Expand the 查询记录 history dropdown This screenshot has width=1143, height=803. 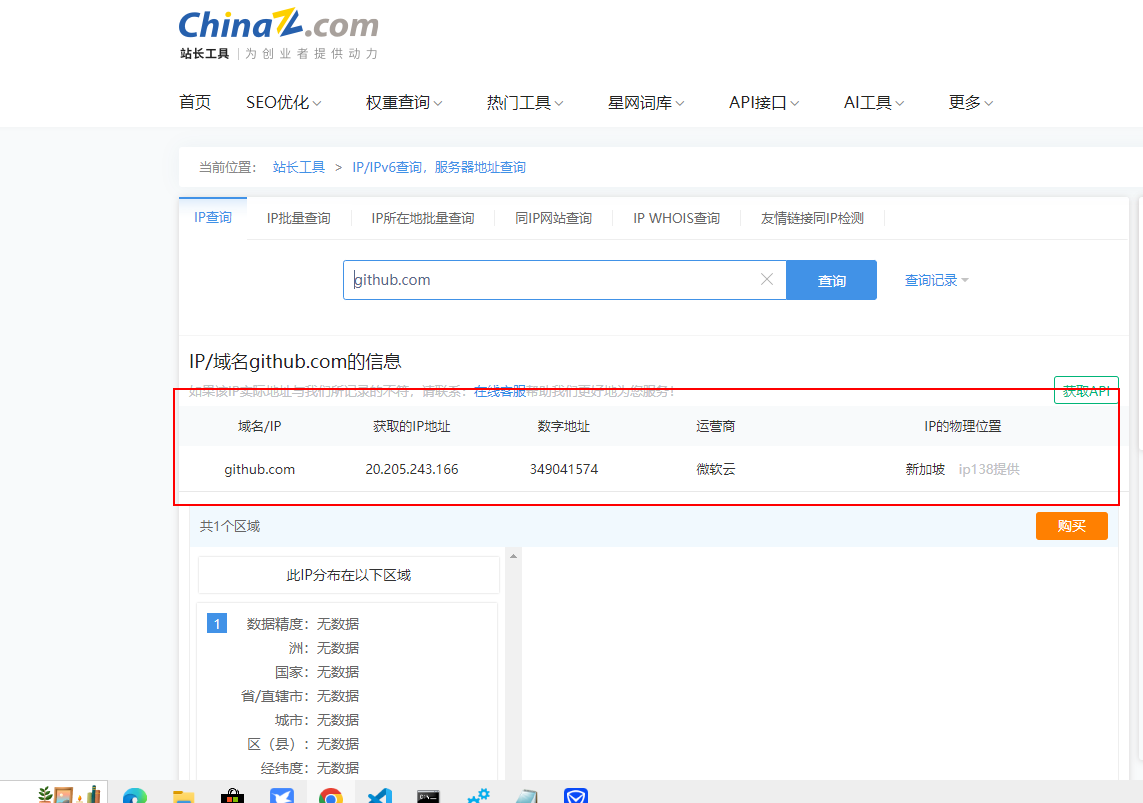934,280
